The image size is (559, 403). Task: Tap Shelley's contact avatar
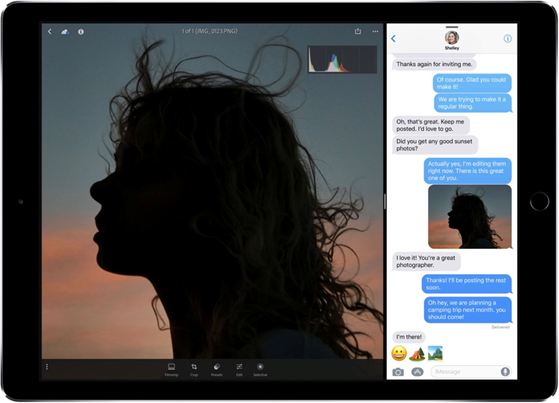pyautogui.click(x=452, y=38)
